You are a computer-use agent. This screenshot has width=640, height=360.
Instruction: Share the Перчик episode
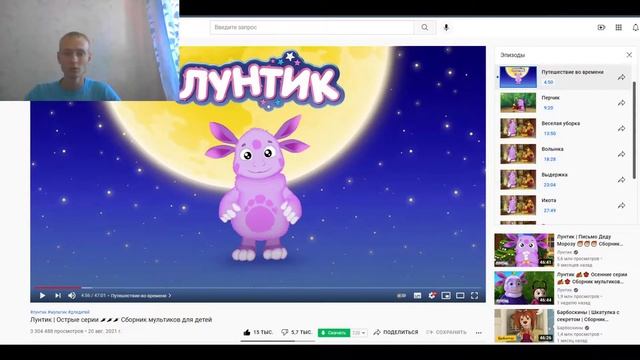(x=621, y=103)
